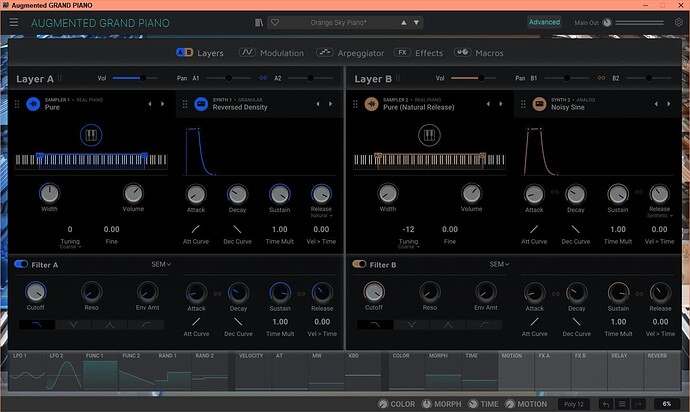Screen dimensions: 690x412
Task: Toggle the Filter B switch
Action: (x=359, y=264)
